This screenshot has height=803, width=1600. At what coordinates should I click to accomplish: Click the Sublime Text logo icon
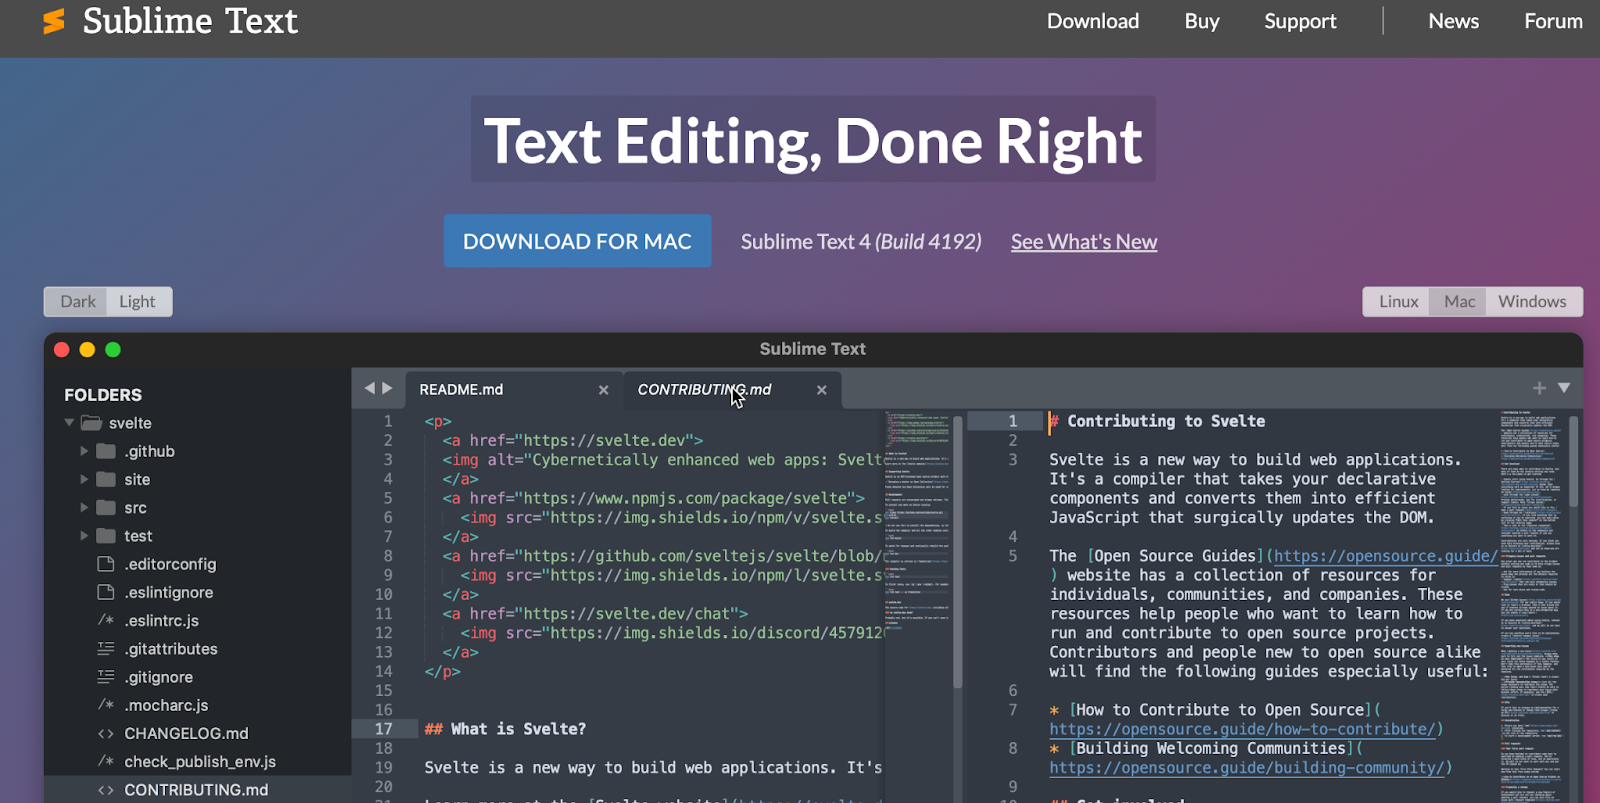[x=54, y=21]
